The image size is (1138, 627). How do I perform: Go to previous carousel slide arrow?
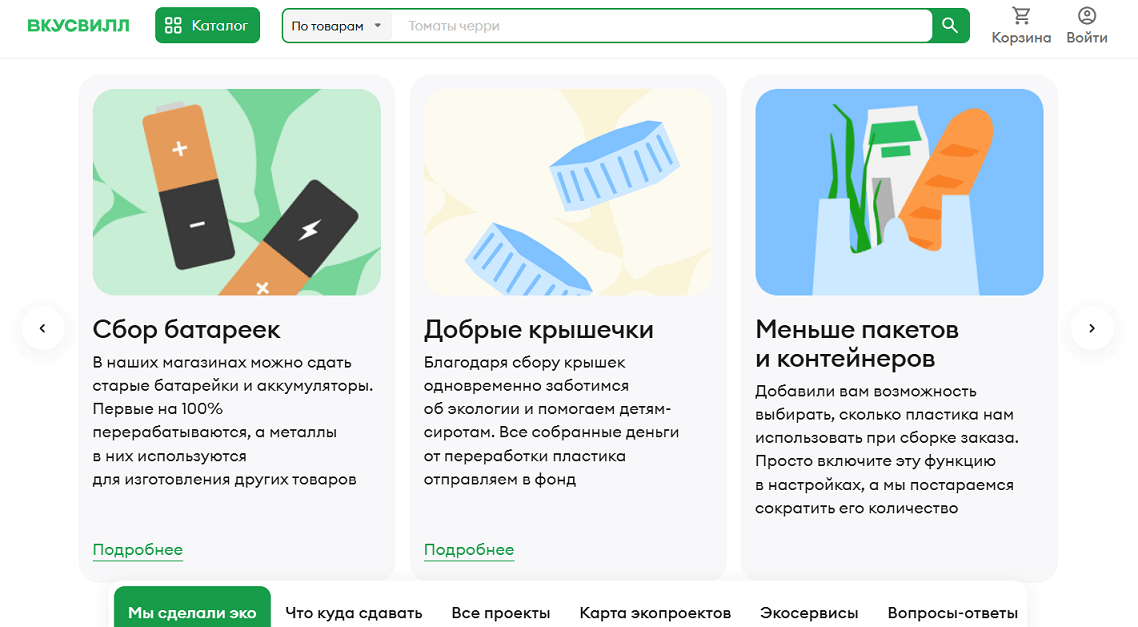point(43,328)
